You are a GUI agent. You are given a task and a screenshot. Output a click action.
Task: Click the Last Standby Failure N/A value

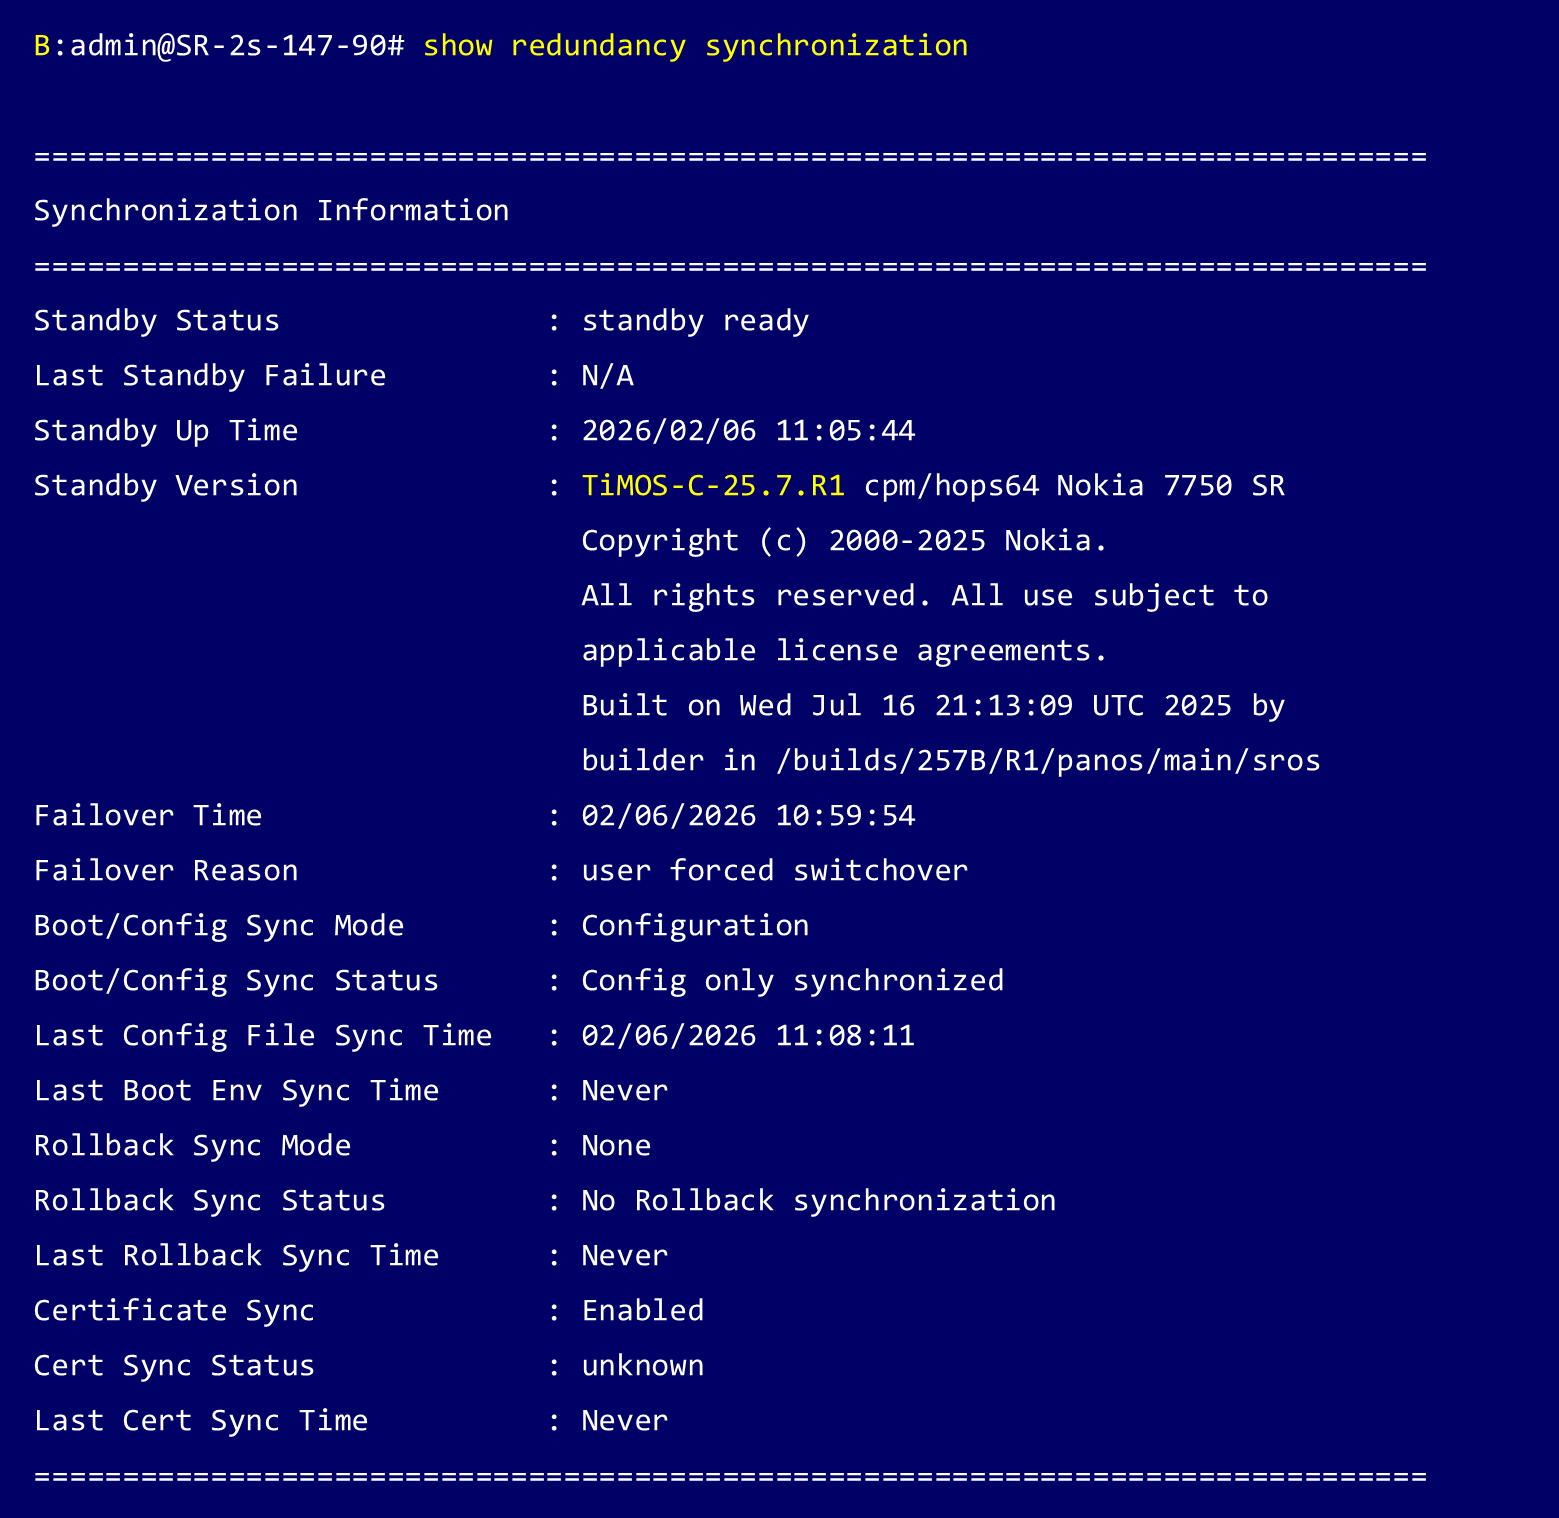pyautogui.click(x=607, y=376)
